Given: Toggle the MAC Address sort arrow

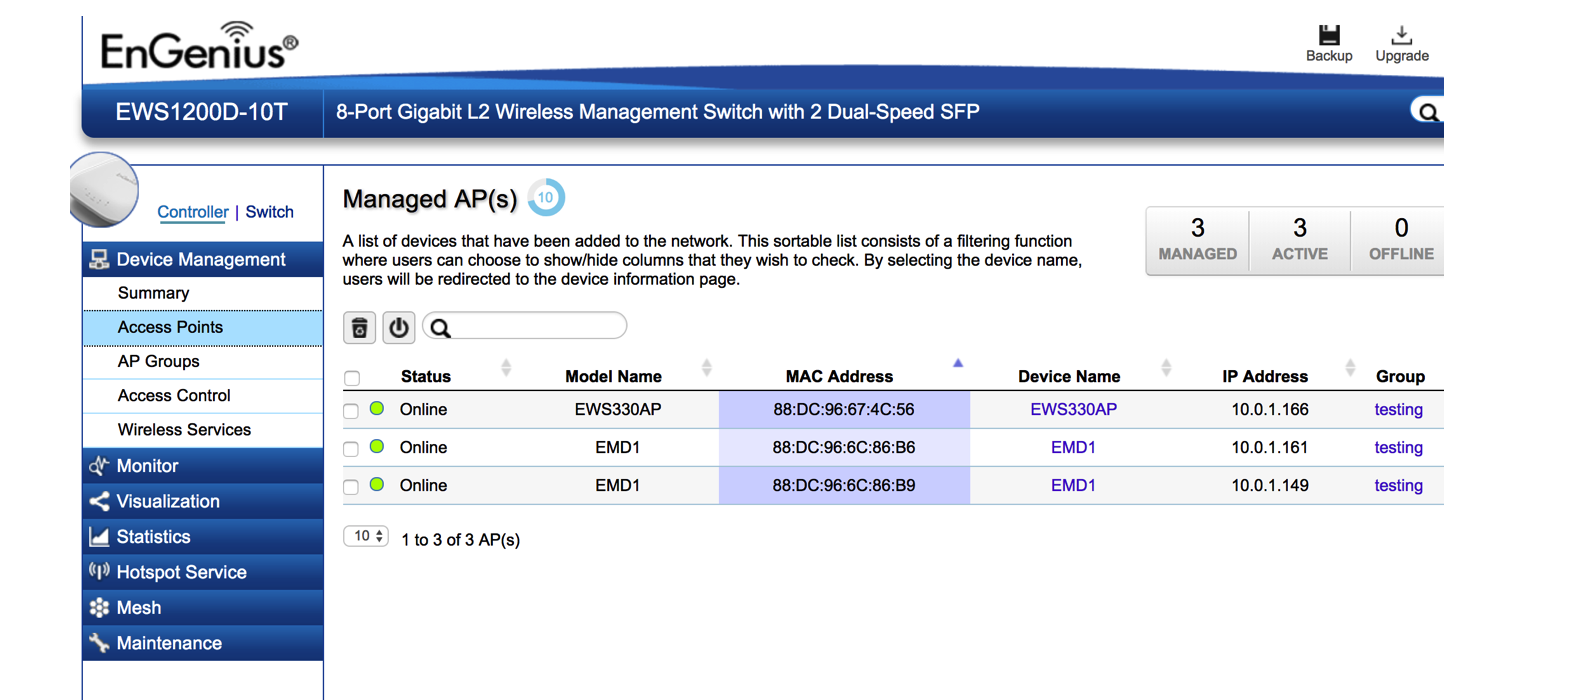Looking at the screenshot, I should [958, 363].
